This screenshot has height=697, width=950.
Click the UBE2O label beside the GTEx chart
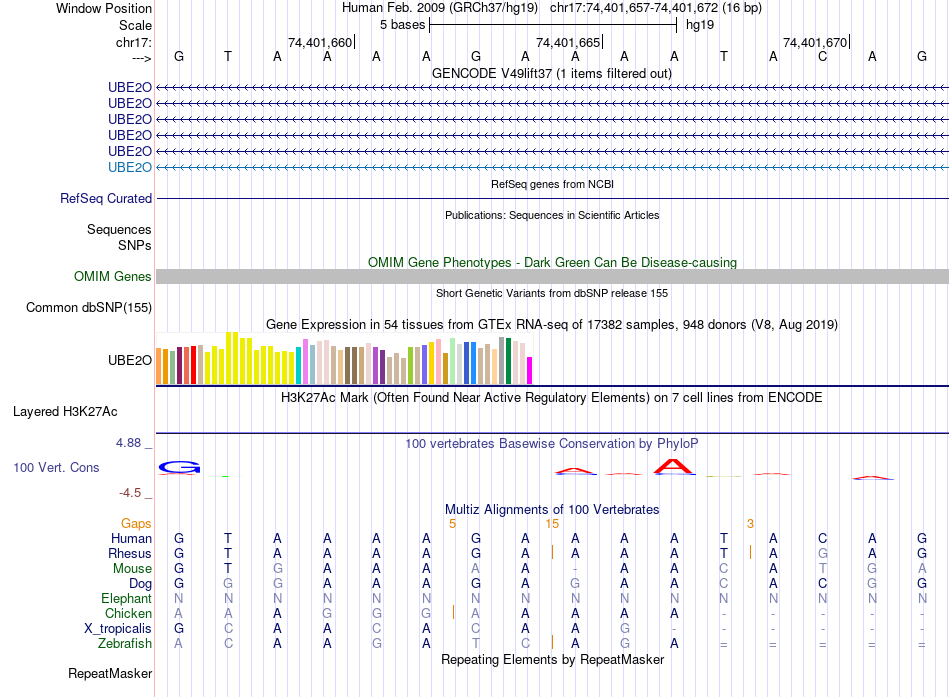(x=130, y=360)
